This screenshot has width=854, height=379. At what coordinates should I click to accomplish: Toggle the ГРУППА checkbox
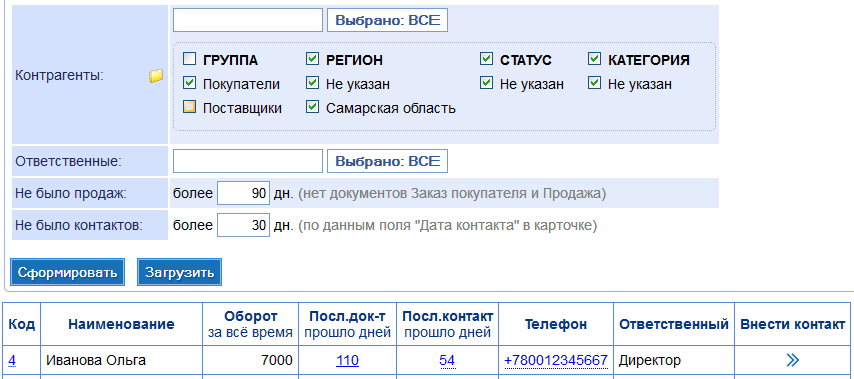coord(189,59)
